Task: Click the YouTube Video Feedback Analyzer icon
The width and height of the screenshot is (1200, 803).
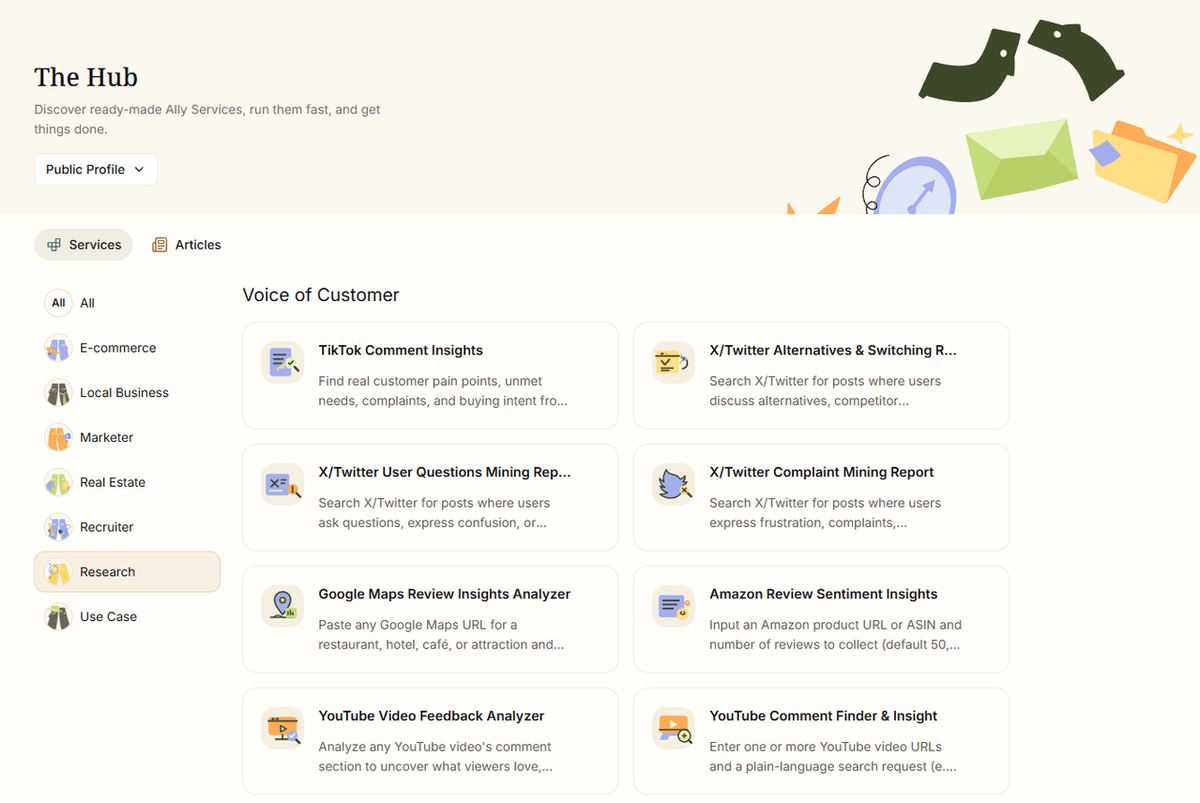Action: tap(282, 729)
